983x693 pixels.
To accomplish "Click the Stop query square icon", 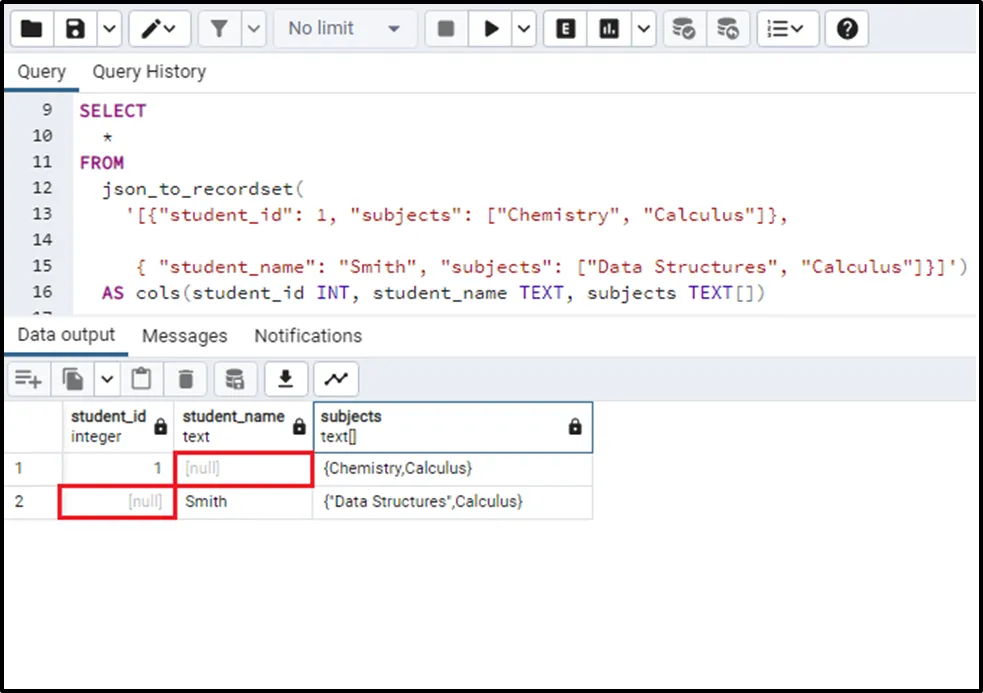I will tap(446, 29).
